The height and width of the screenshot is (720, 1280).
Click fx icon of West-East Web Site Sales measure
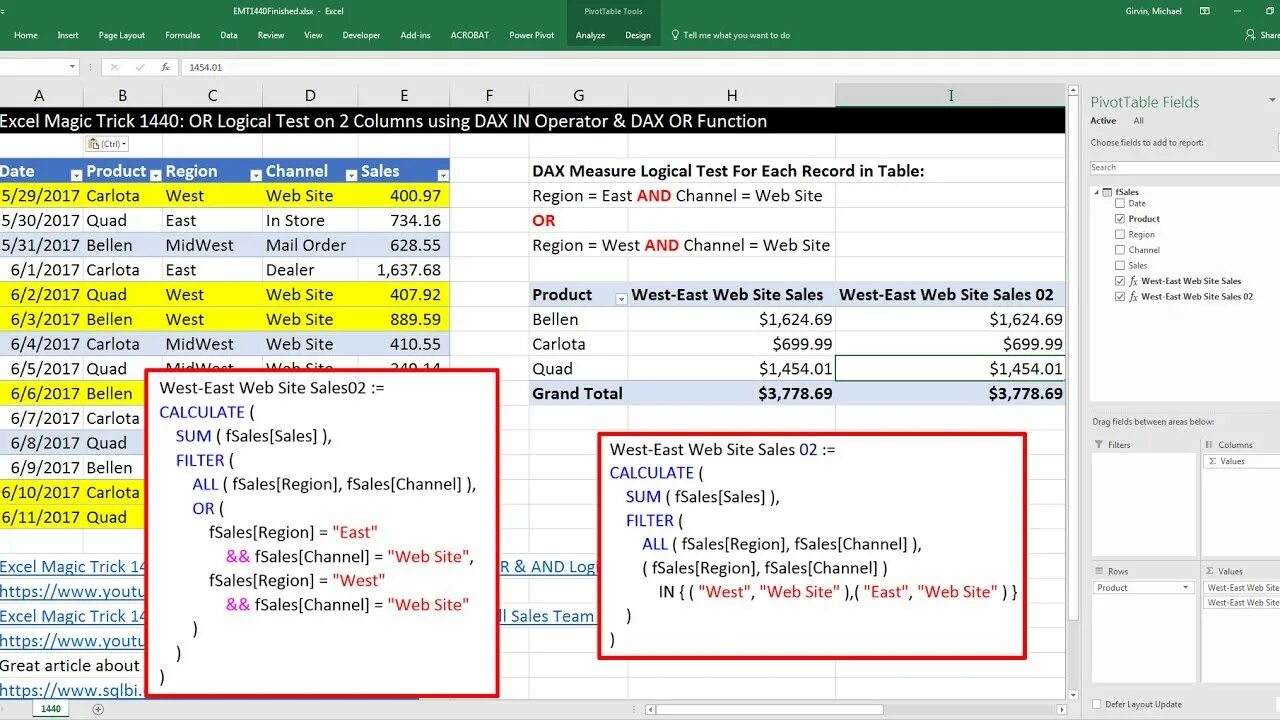1133,281
